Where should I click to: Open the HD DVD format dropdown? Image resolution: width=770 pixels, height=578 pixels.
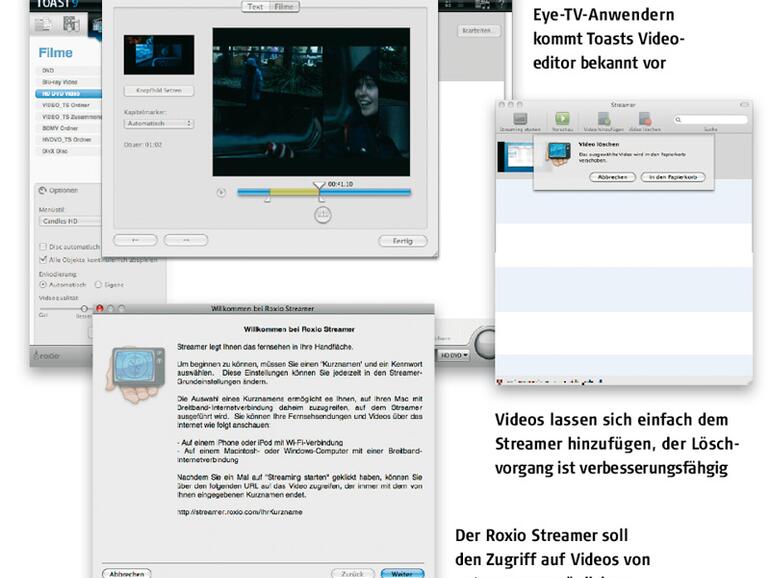click(x=454, y=355)
